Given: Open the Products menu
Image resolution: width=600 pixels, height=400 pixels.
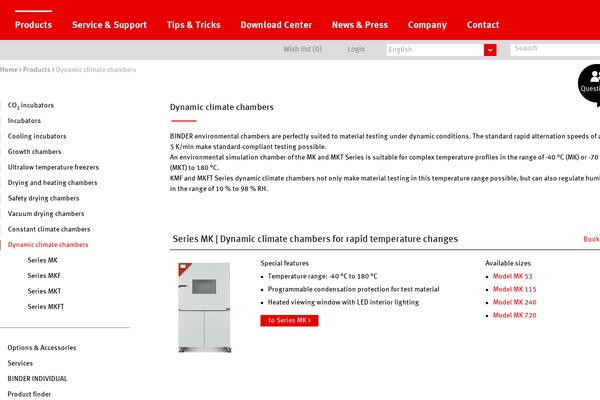Looking at the screenshot, I should click(33, 25).
